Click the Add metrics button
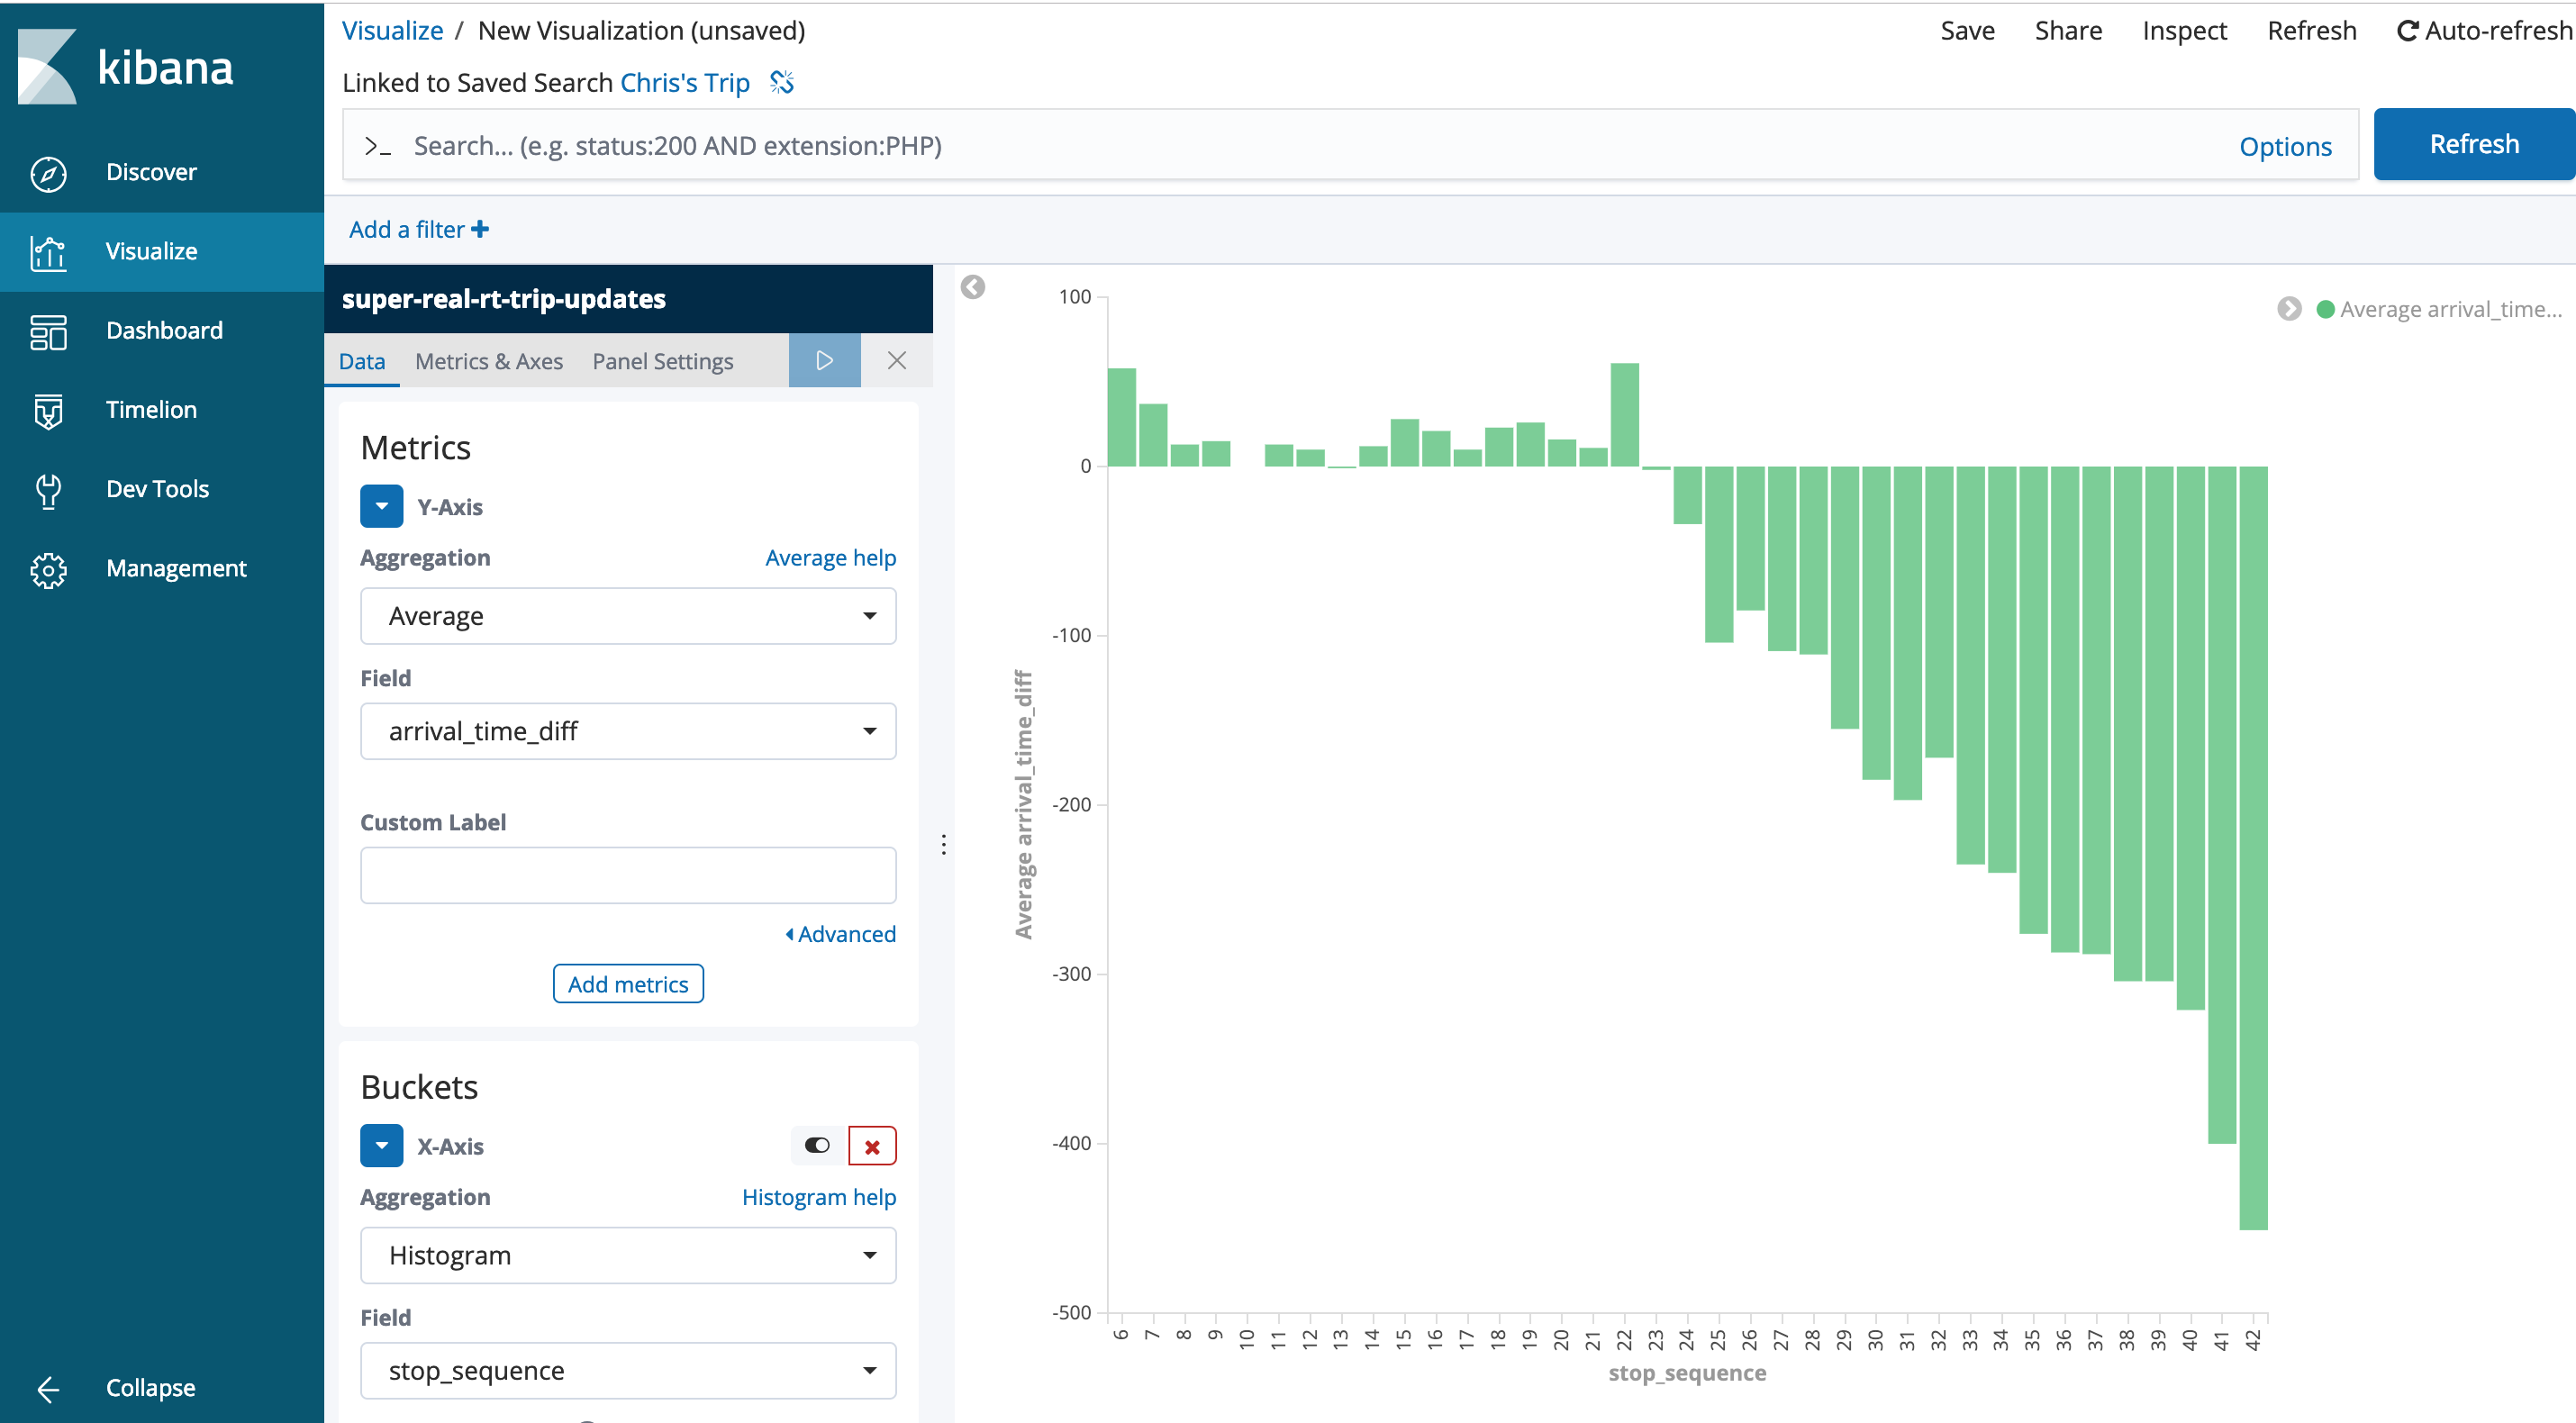The height and width of the screenshot is (1423, 2576). point(627,984)
